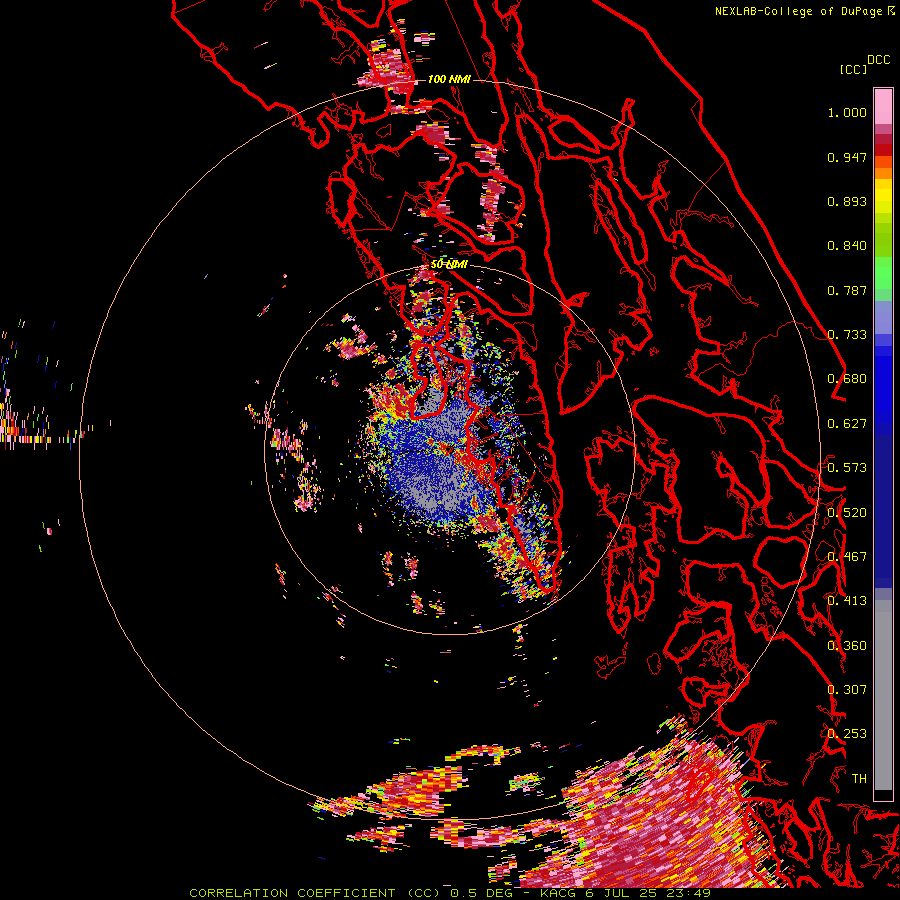This screenshot has width=900, height=900.
Task: Click the 0.413 scale value
Action: tap(847, 601)
